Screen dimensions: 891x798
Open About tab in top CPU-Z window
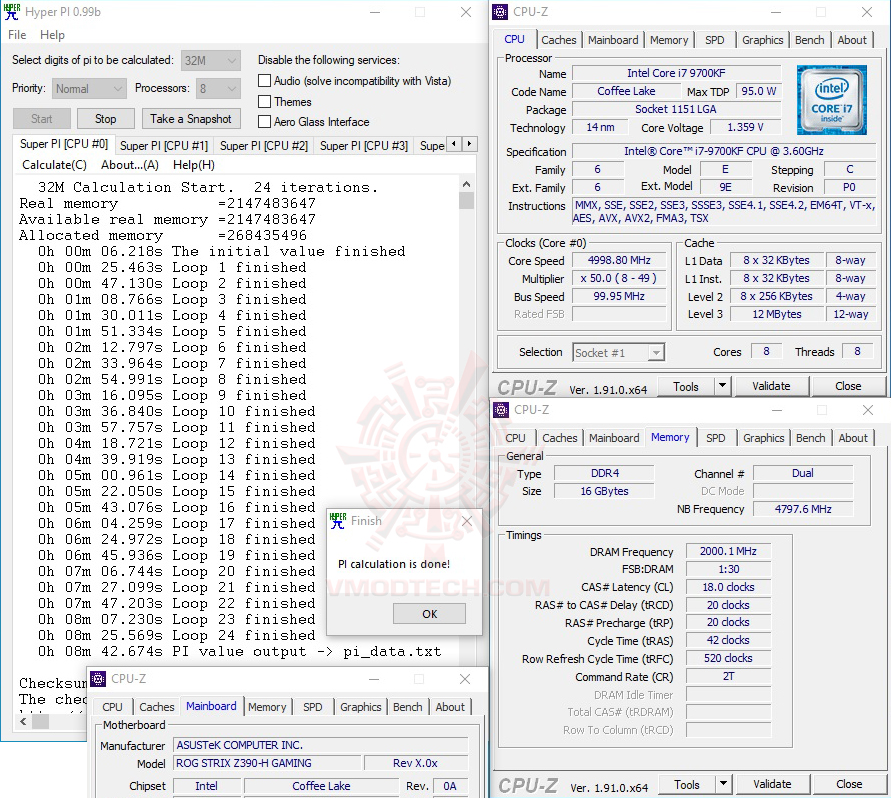(852, 40)
